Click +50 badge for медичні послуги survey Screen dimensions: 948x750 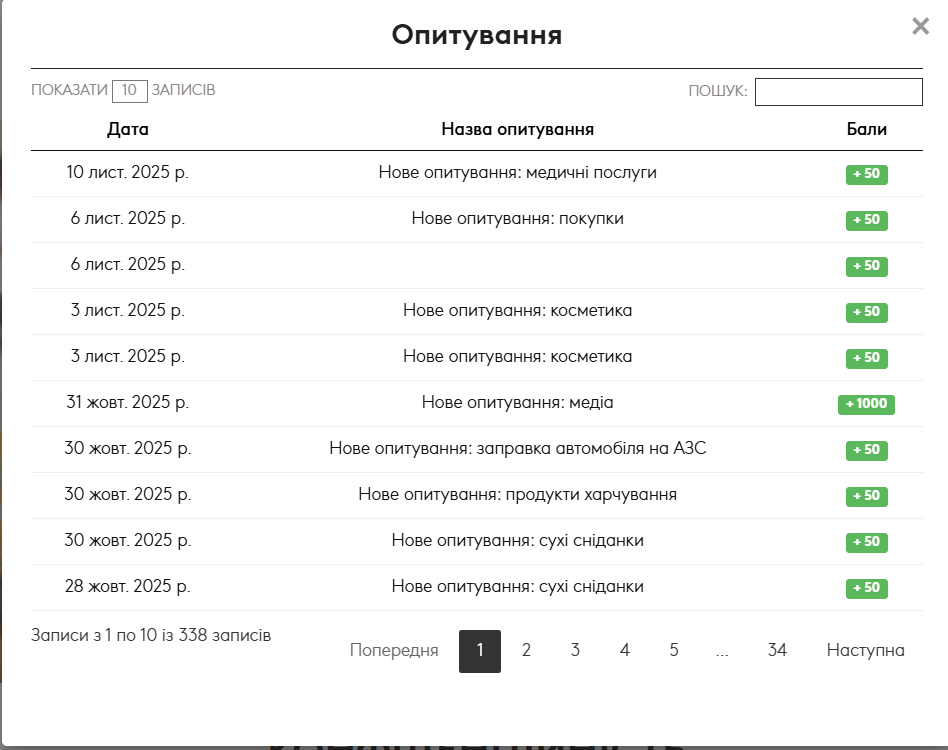click(x=866, y=174)
